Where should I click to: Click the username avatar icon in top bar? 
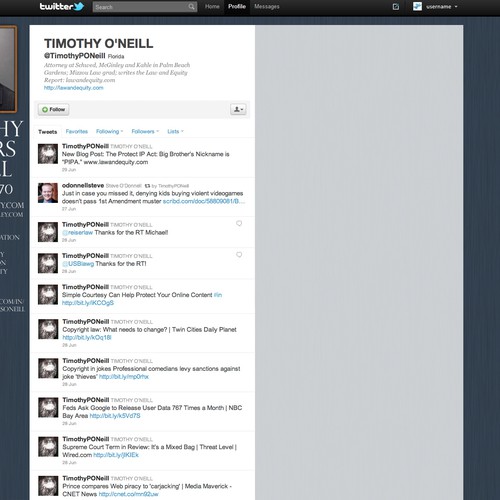[x=417, y=6]
